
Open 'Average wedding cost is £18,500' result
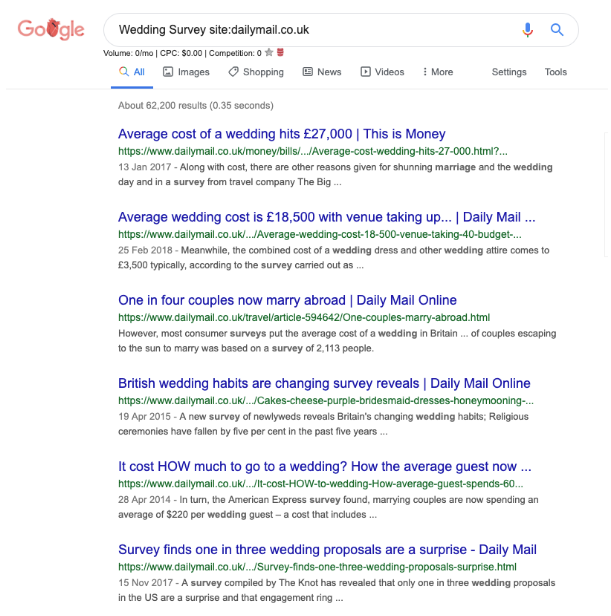click(x=327, y=217)
